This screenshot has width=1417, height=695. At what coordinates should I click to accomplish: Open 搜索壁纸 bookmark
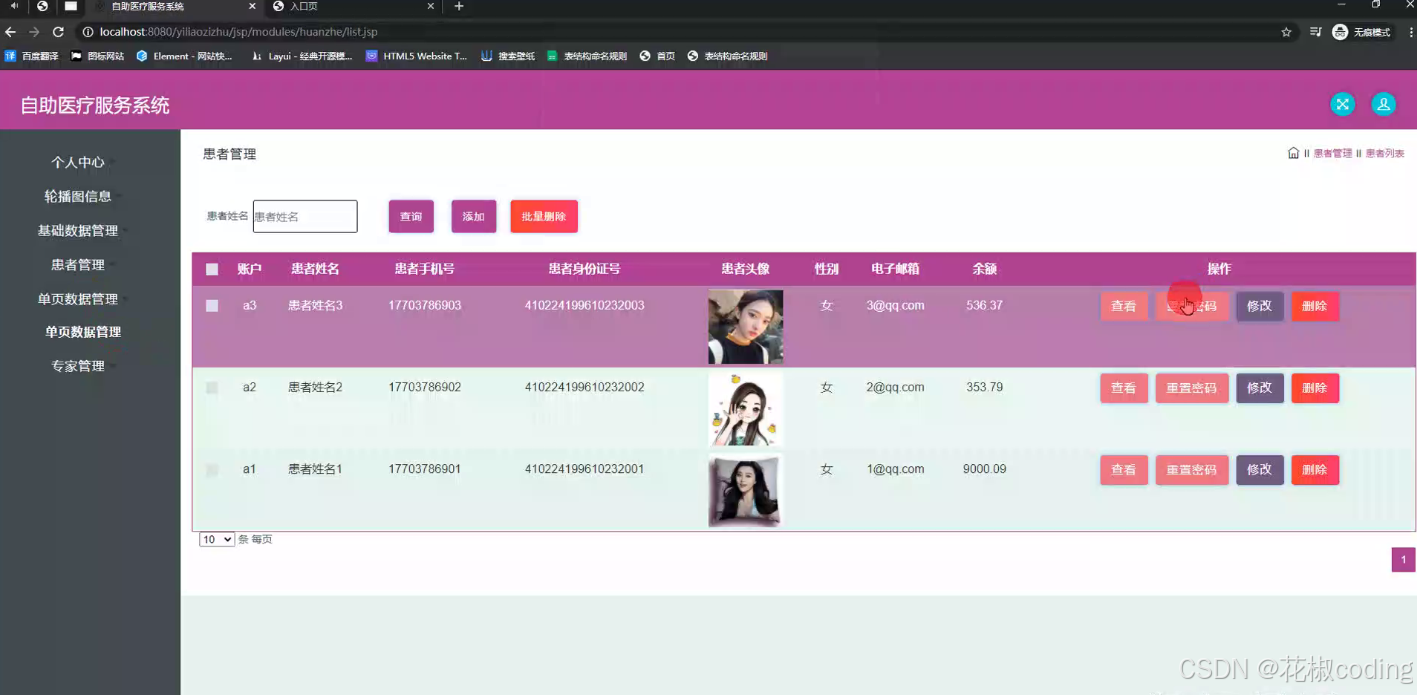508,56
